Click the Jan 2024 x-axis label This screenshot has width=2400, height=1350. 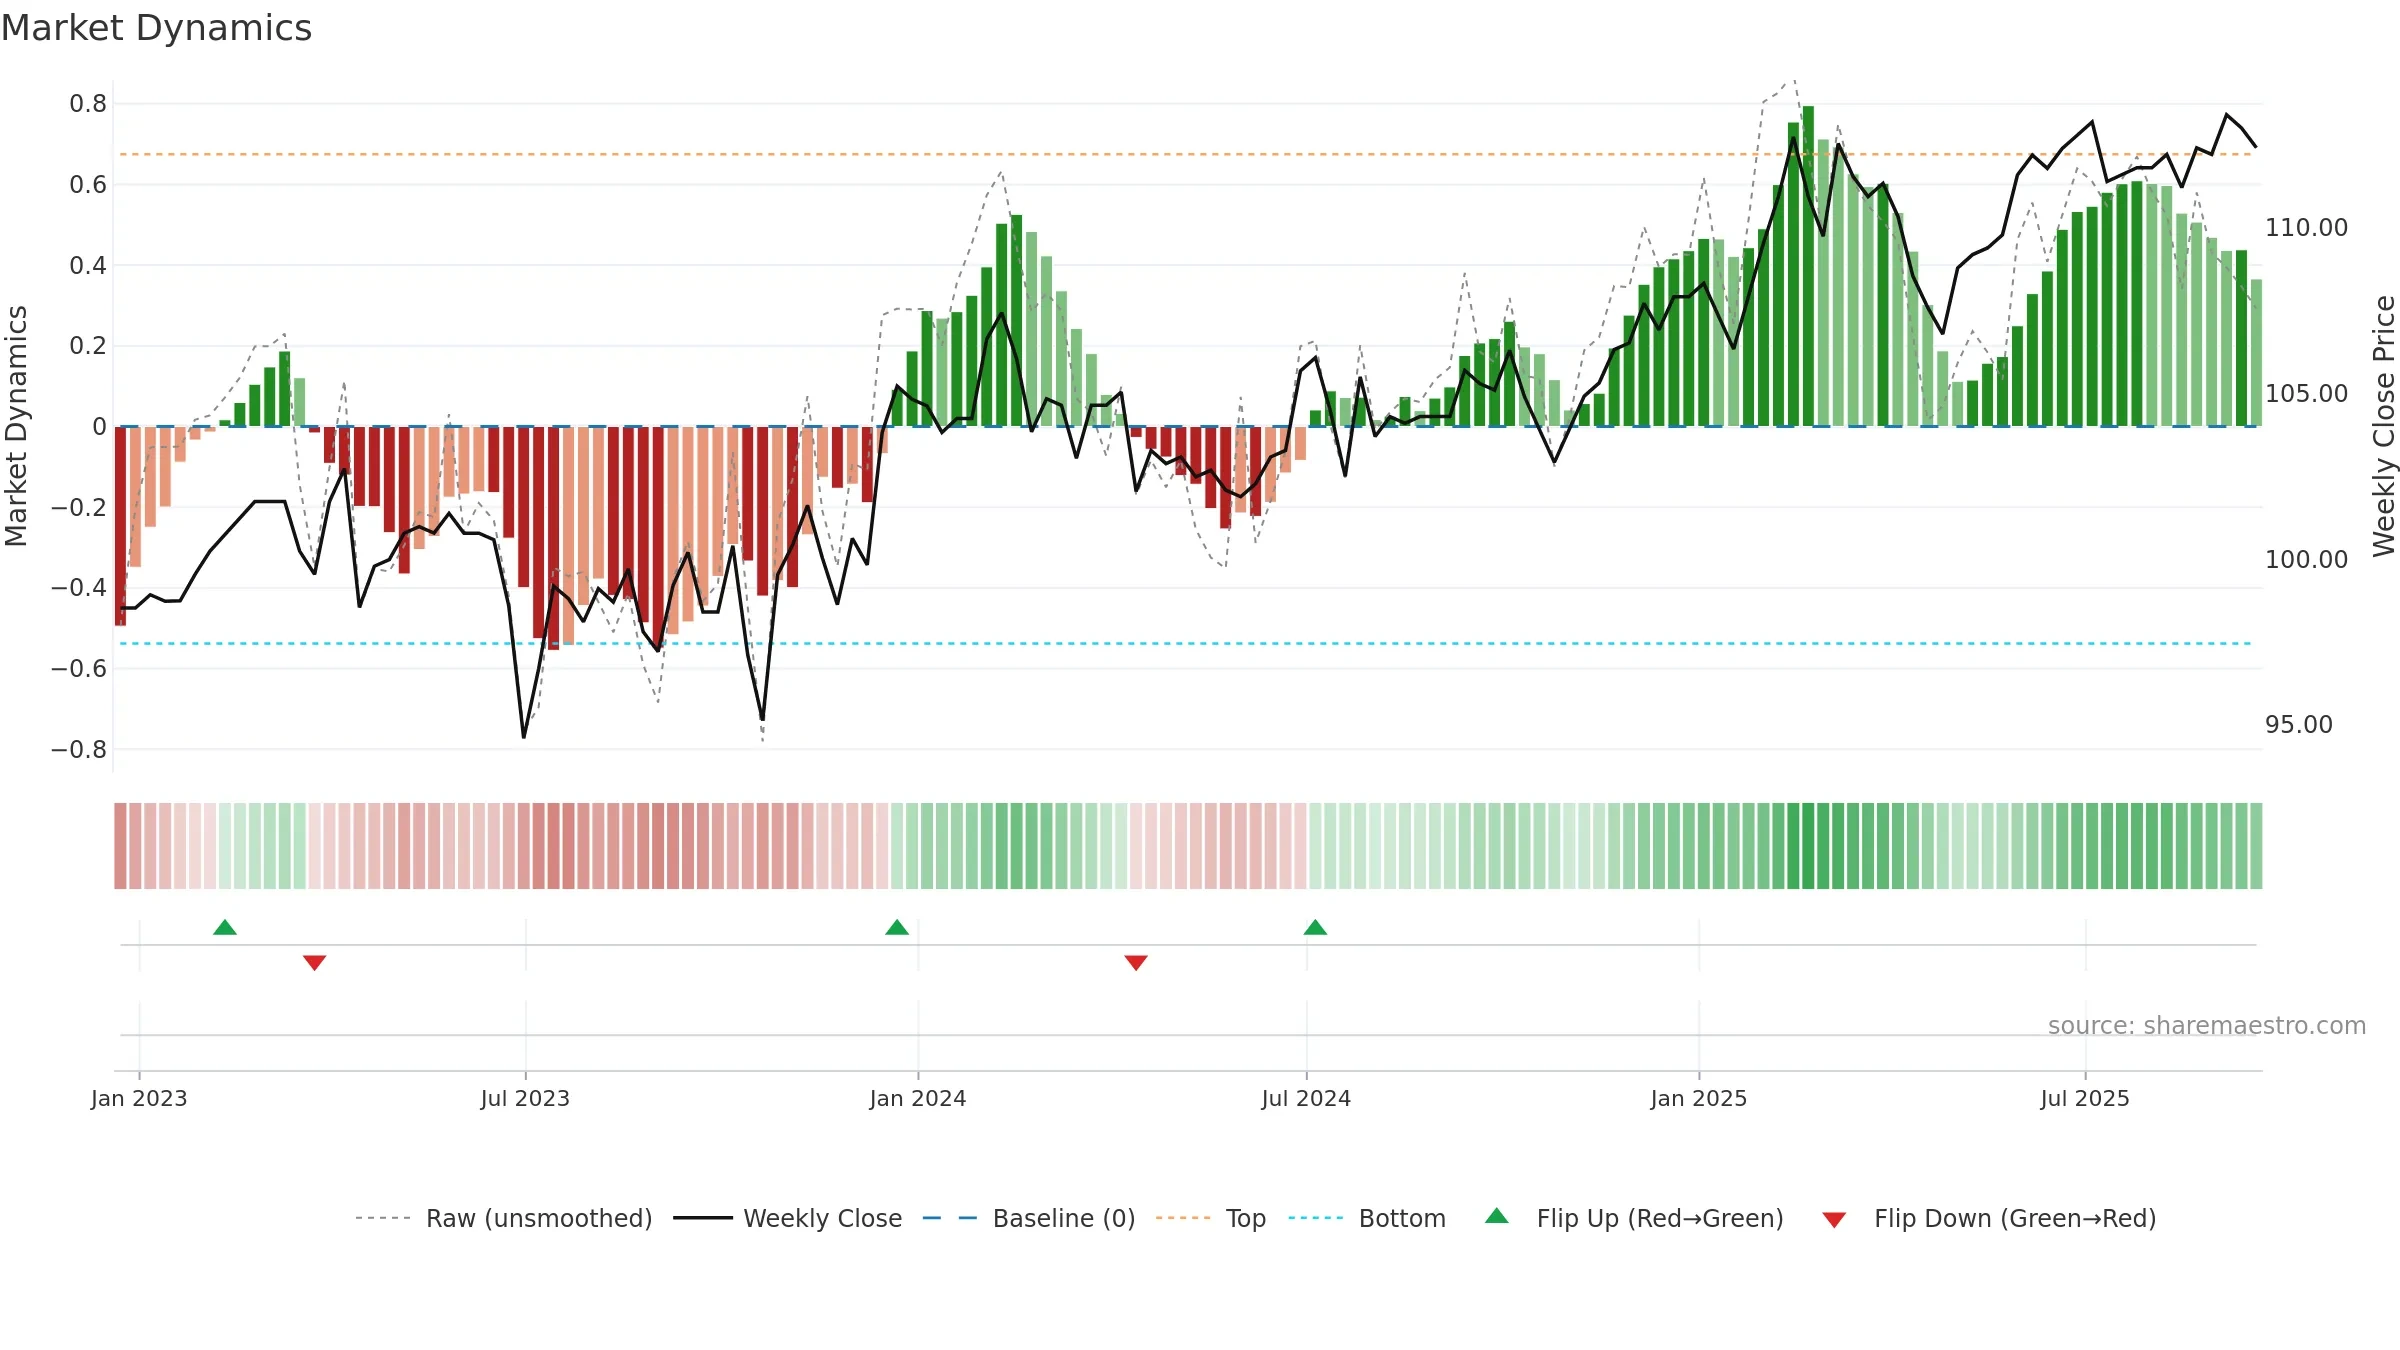tap(918, 1098)
